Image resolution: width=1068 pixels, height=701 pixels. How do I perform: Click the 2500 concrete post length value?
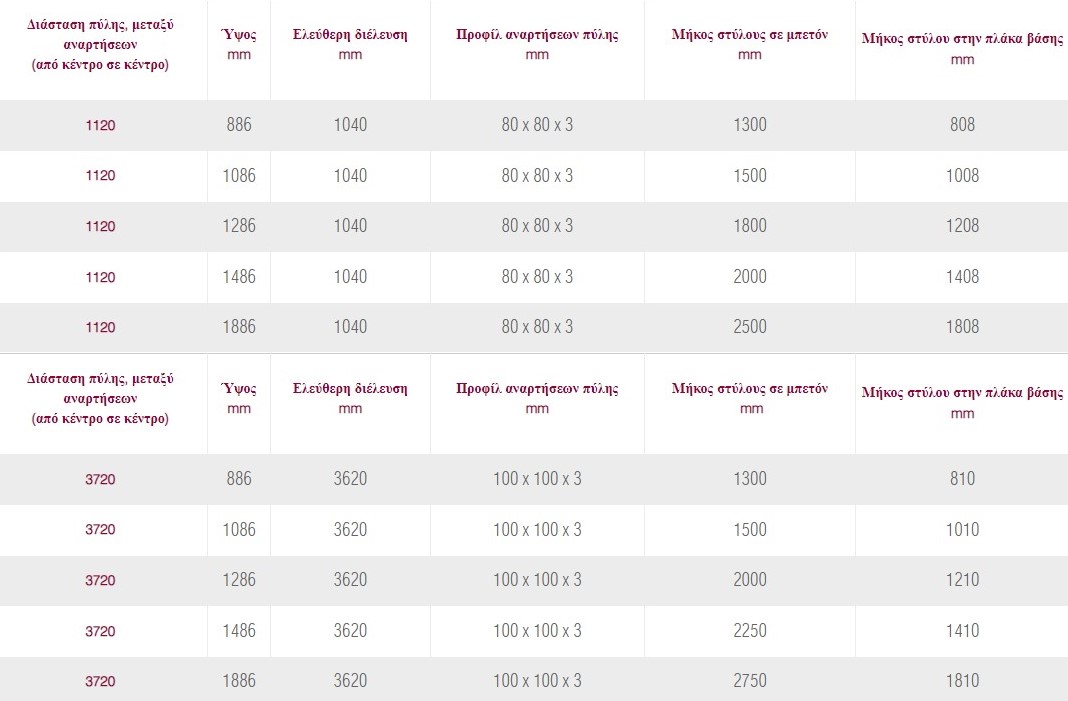click(x=750, y=327)
